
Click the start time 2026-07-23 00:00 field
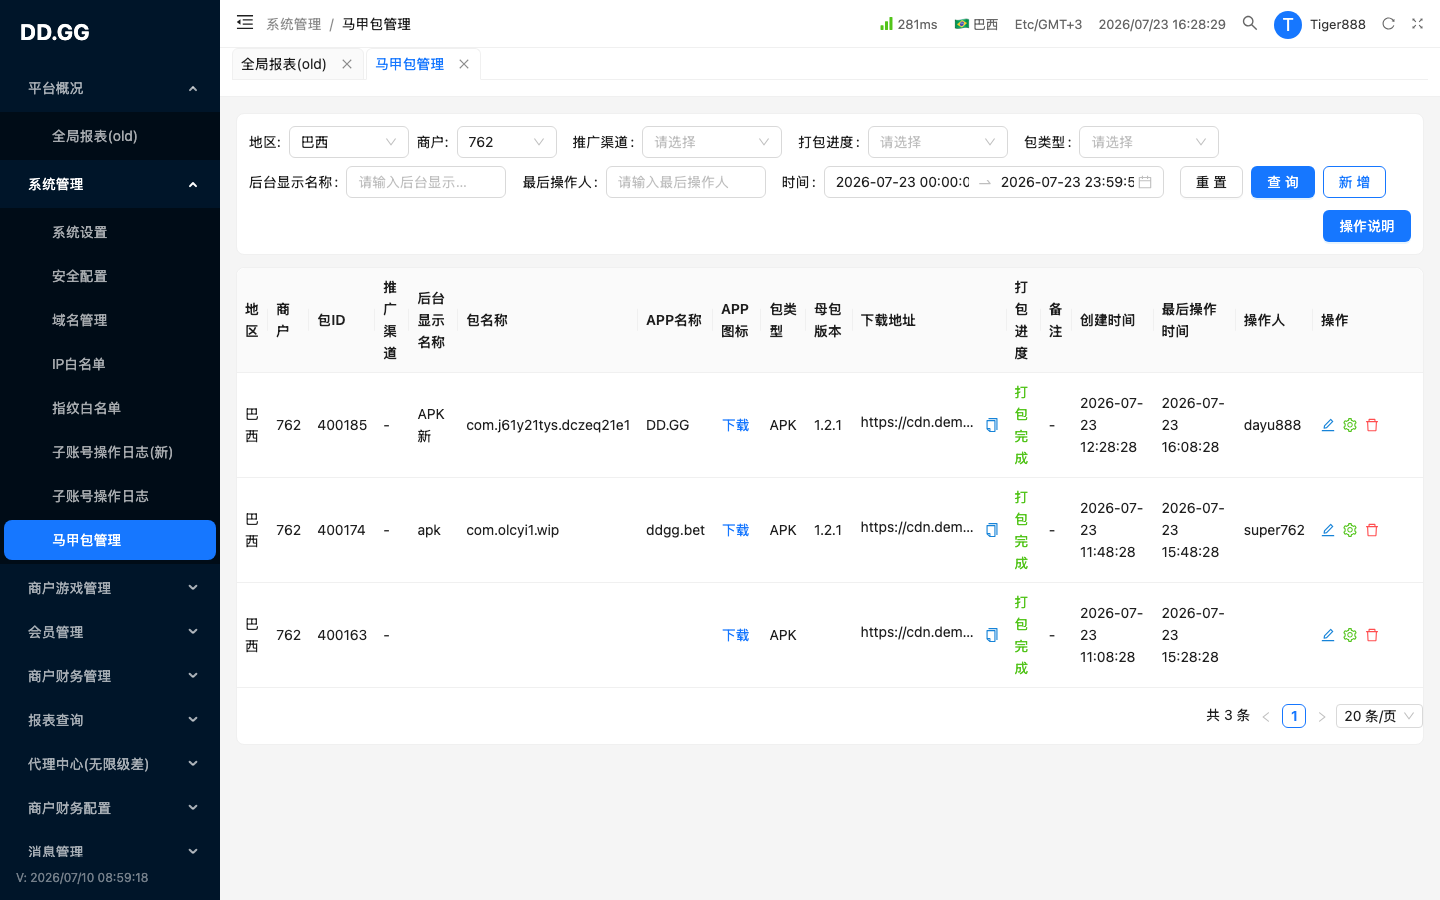coord(903,182)
